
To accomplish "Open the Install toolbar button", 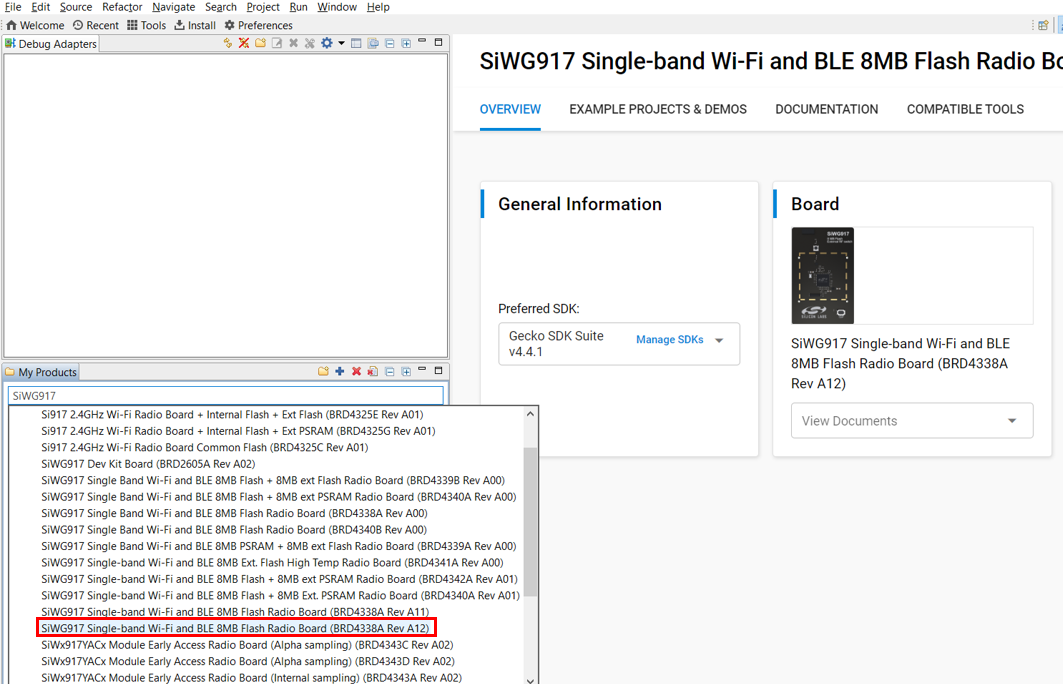I will pyautogui.click(x=195, y=25).
